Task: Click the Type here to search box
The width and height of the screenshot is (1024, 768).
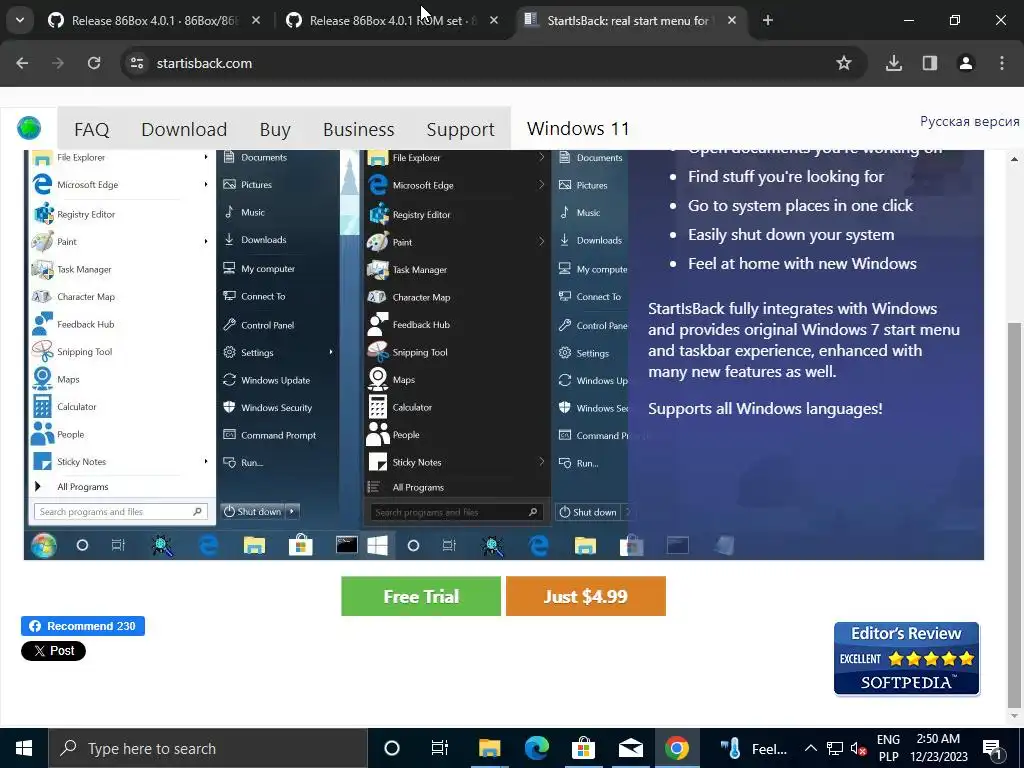Action: (208, 748)
